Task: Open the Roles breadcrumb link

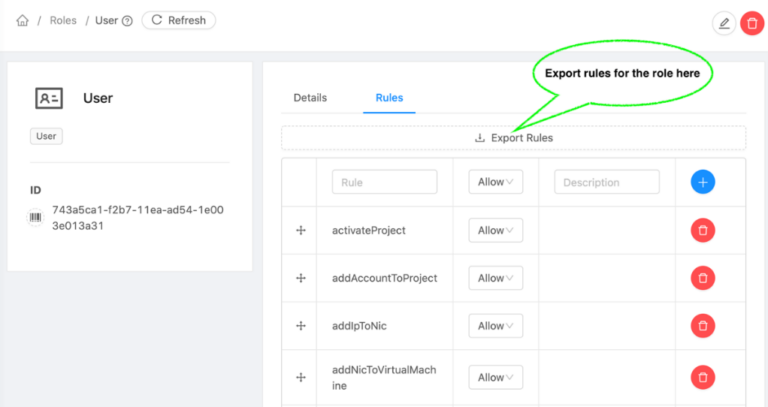Action: 63,21
